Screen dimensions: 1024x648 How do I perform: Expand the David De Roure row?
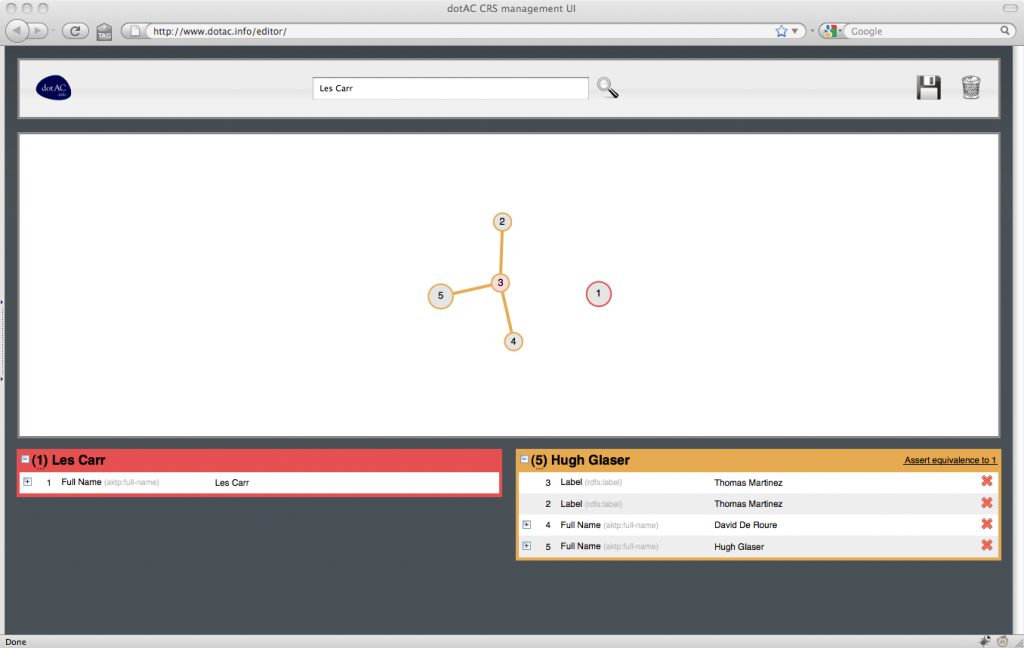526,524
